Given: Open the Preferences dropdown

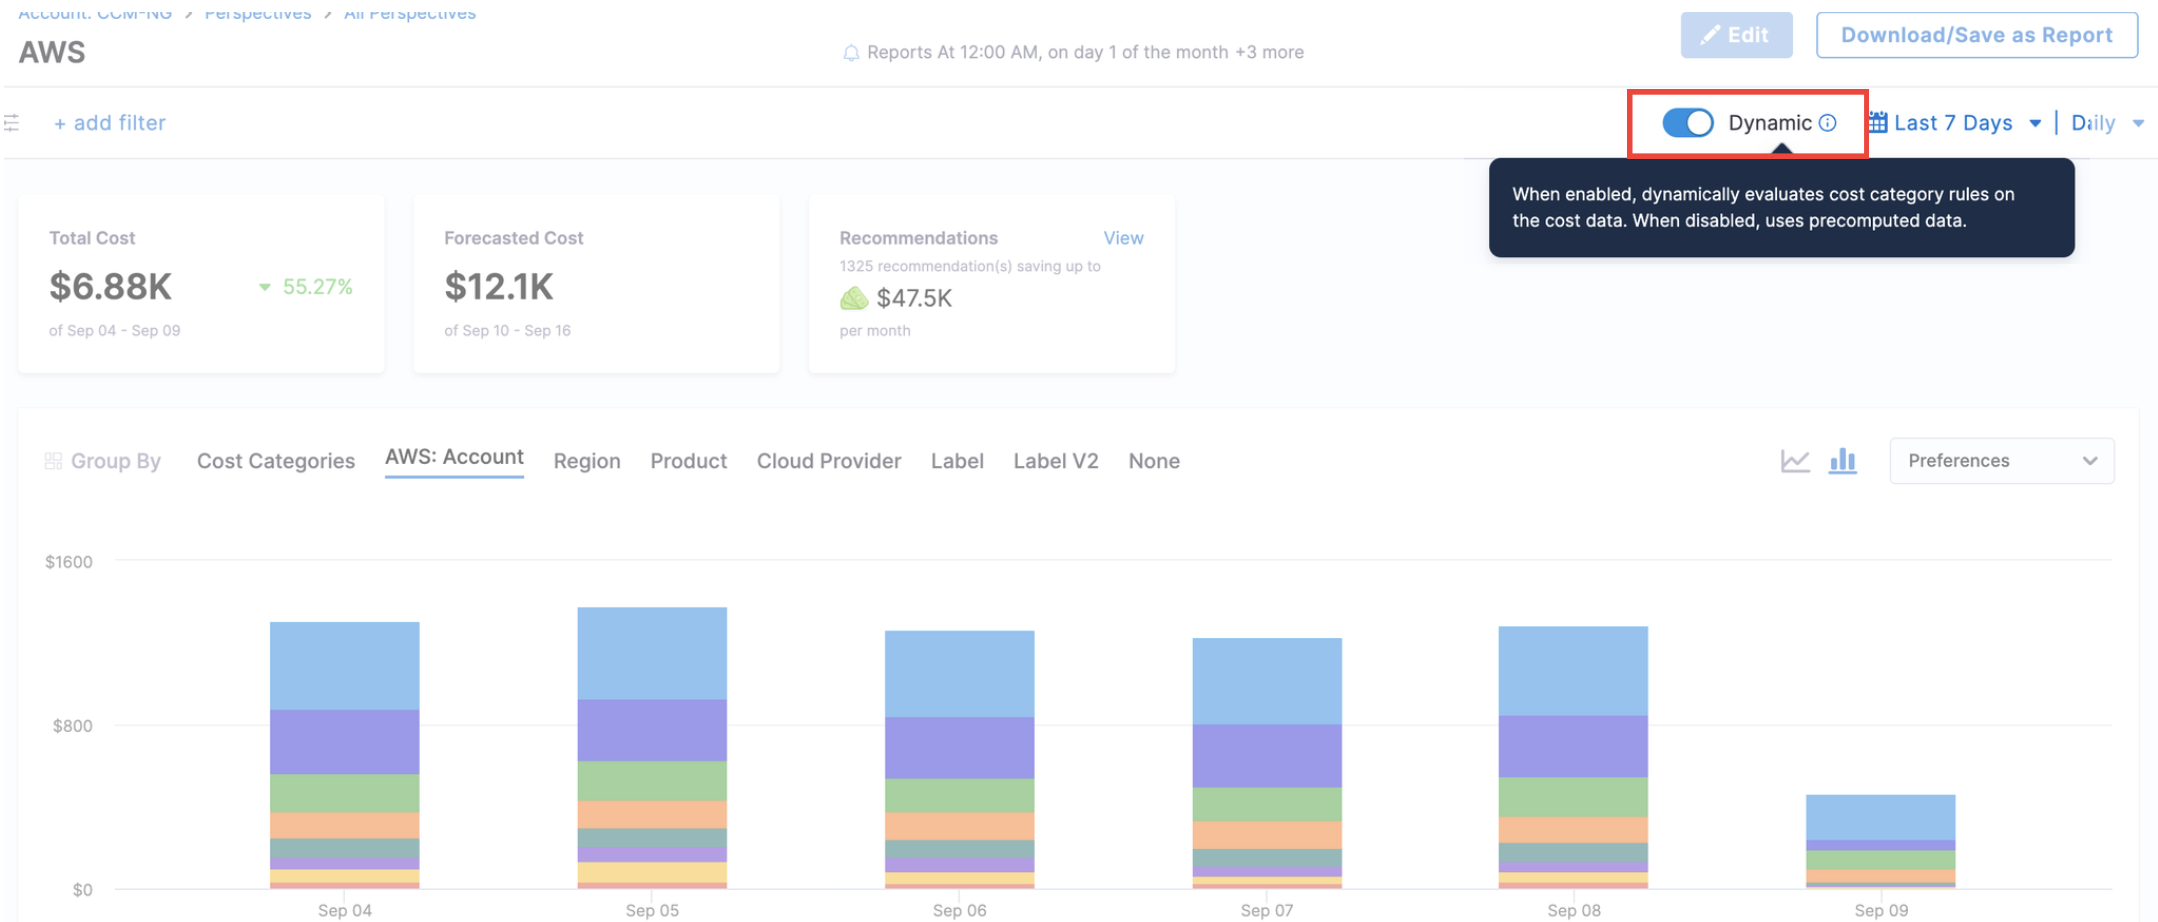Looking at the screenshot, I should pyautogui.click(x=2001, y=461).
